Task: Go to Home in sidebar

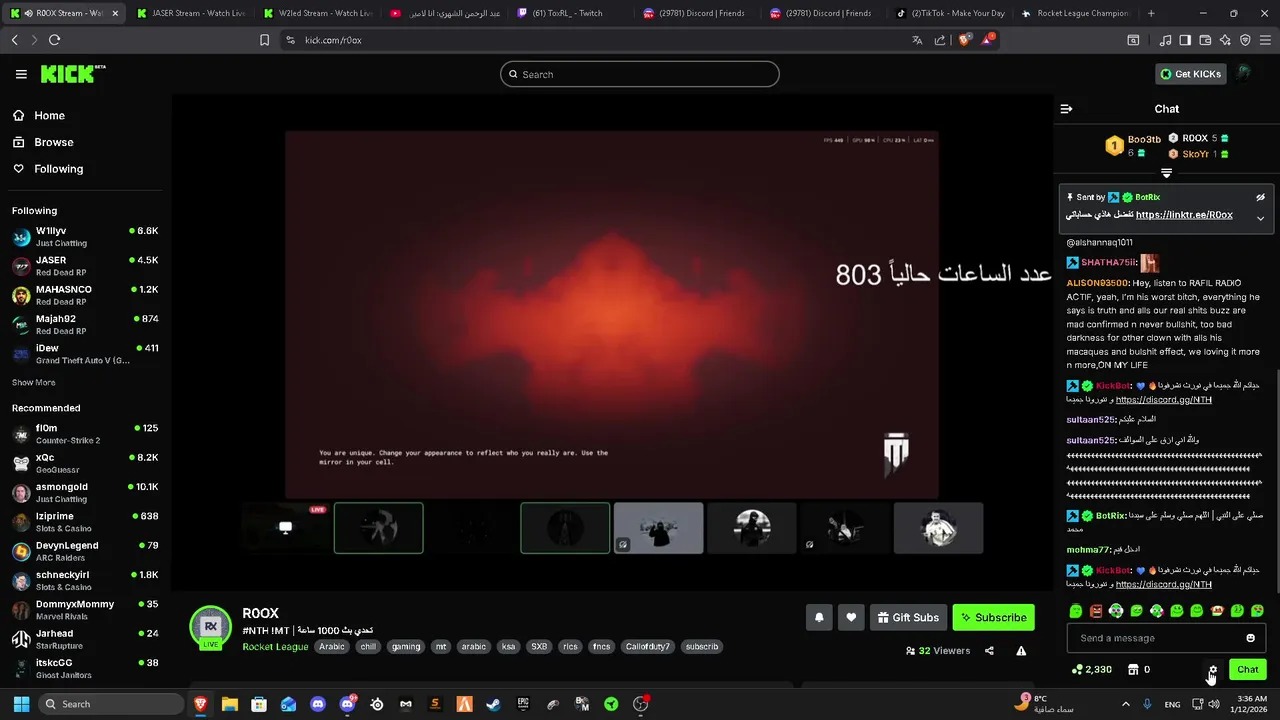Action: (40, 115)
